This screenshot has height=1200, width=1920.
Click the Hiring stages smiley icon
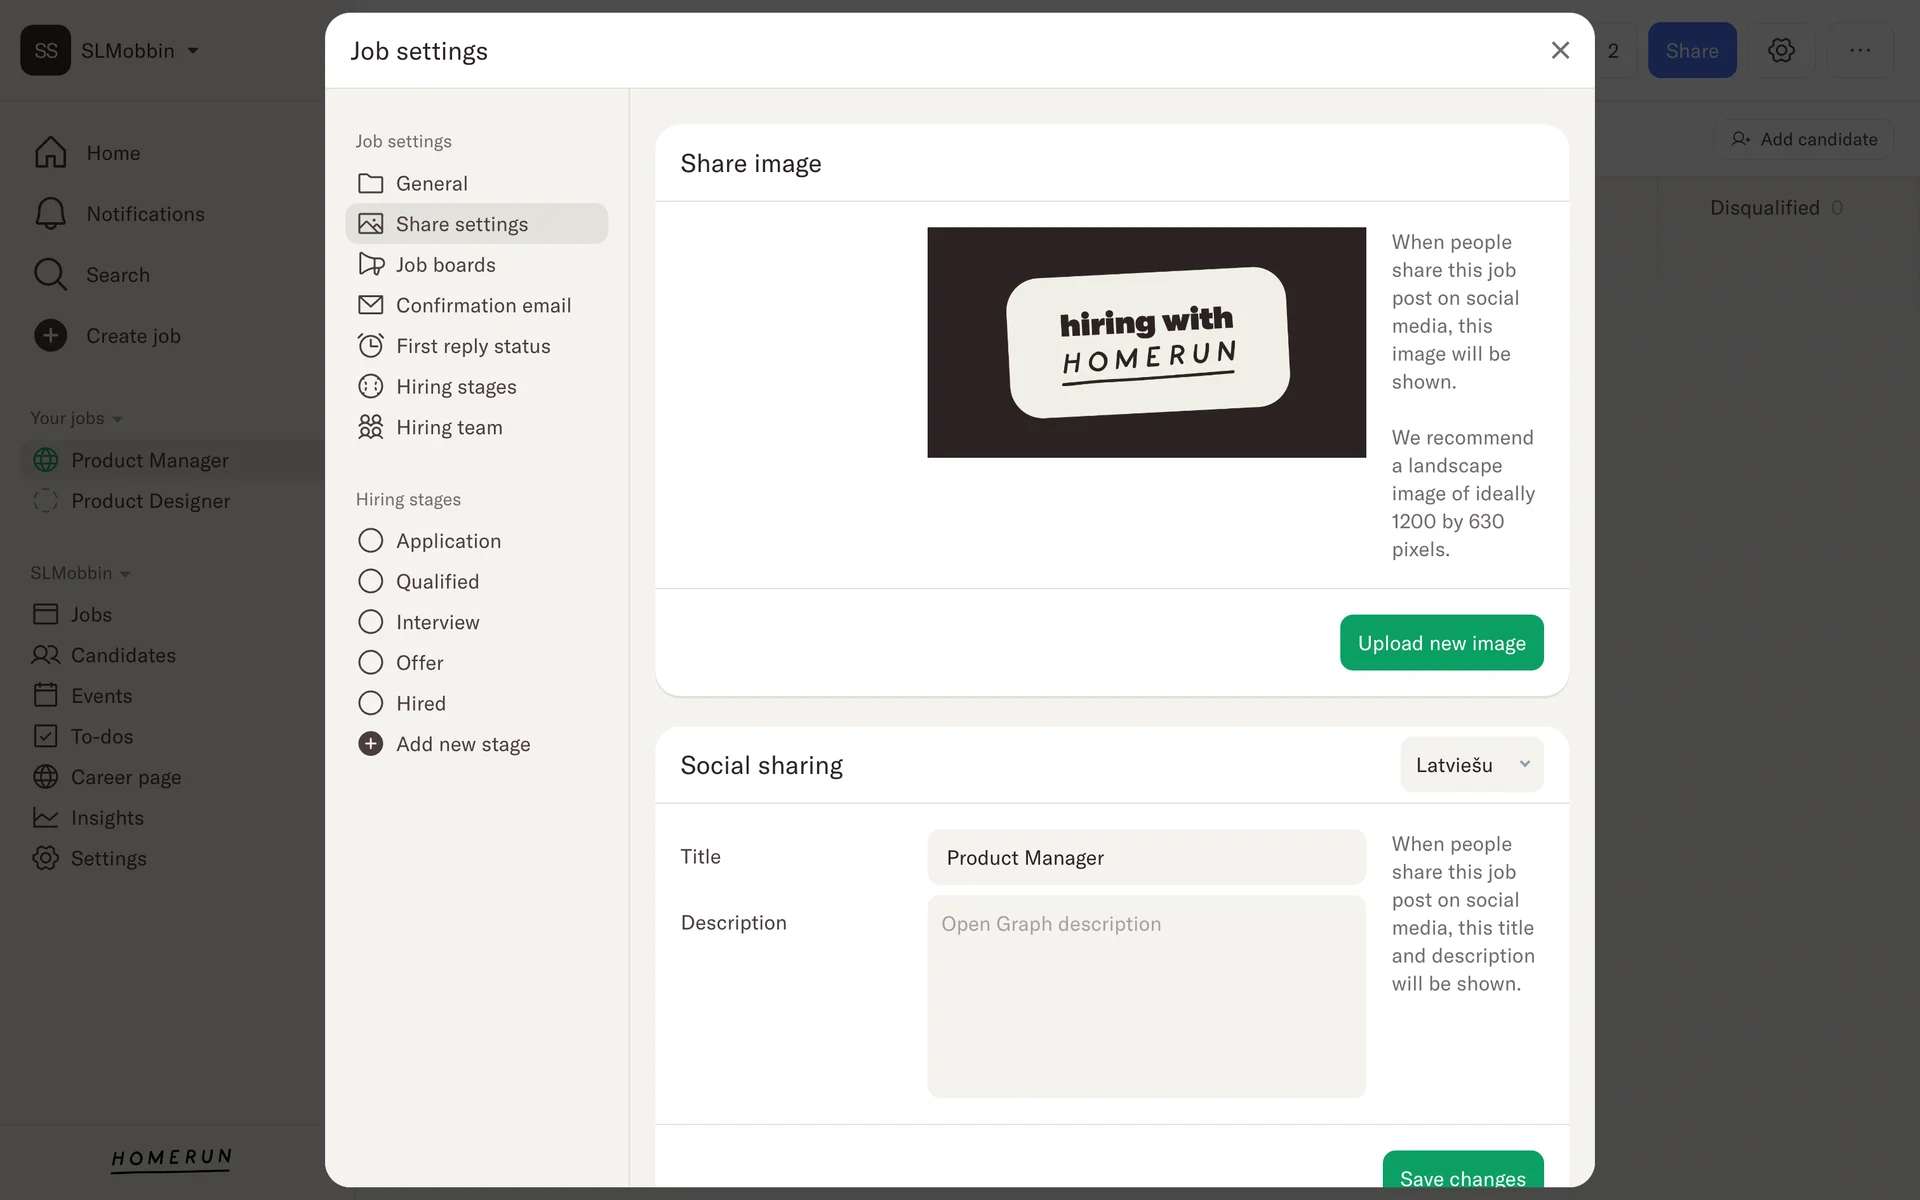371,386
